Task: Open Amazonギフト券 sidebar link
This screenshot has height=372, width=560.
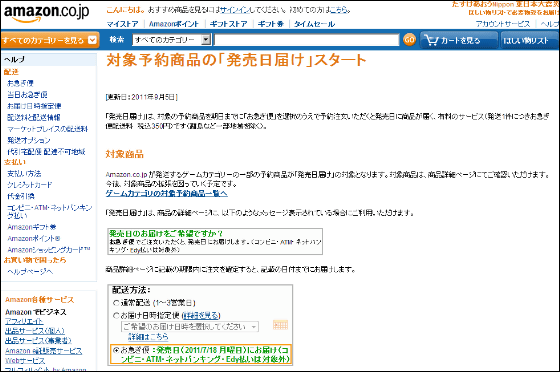Action: pyautogui.click(x=32, y=227)
